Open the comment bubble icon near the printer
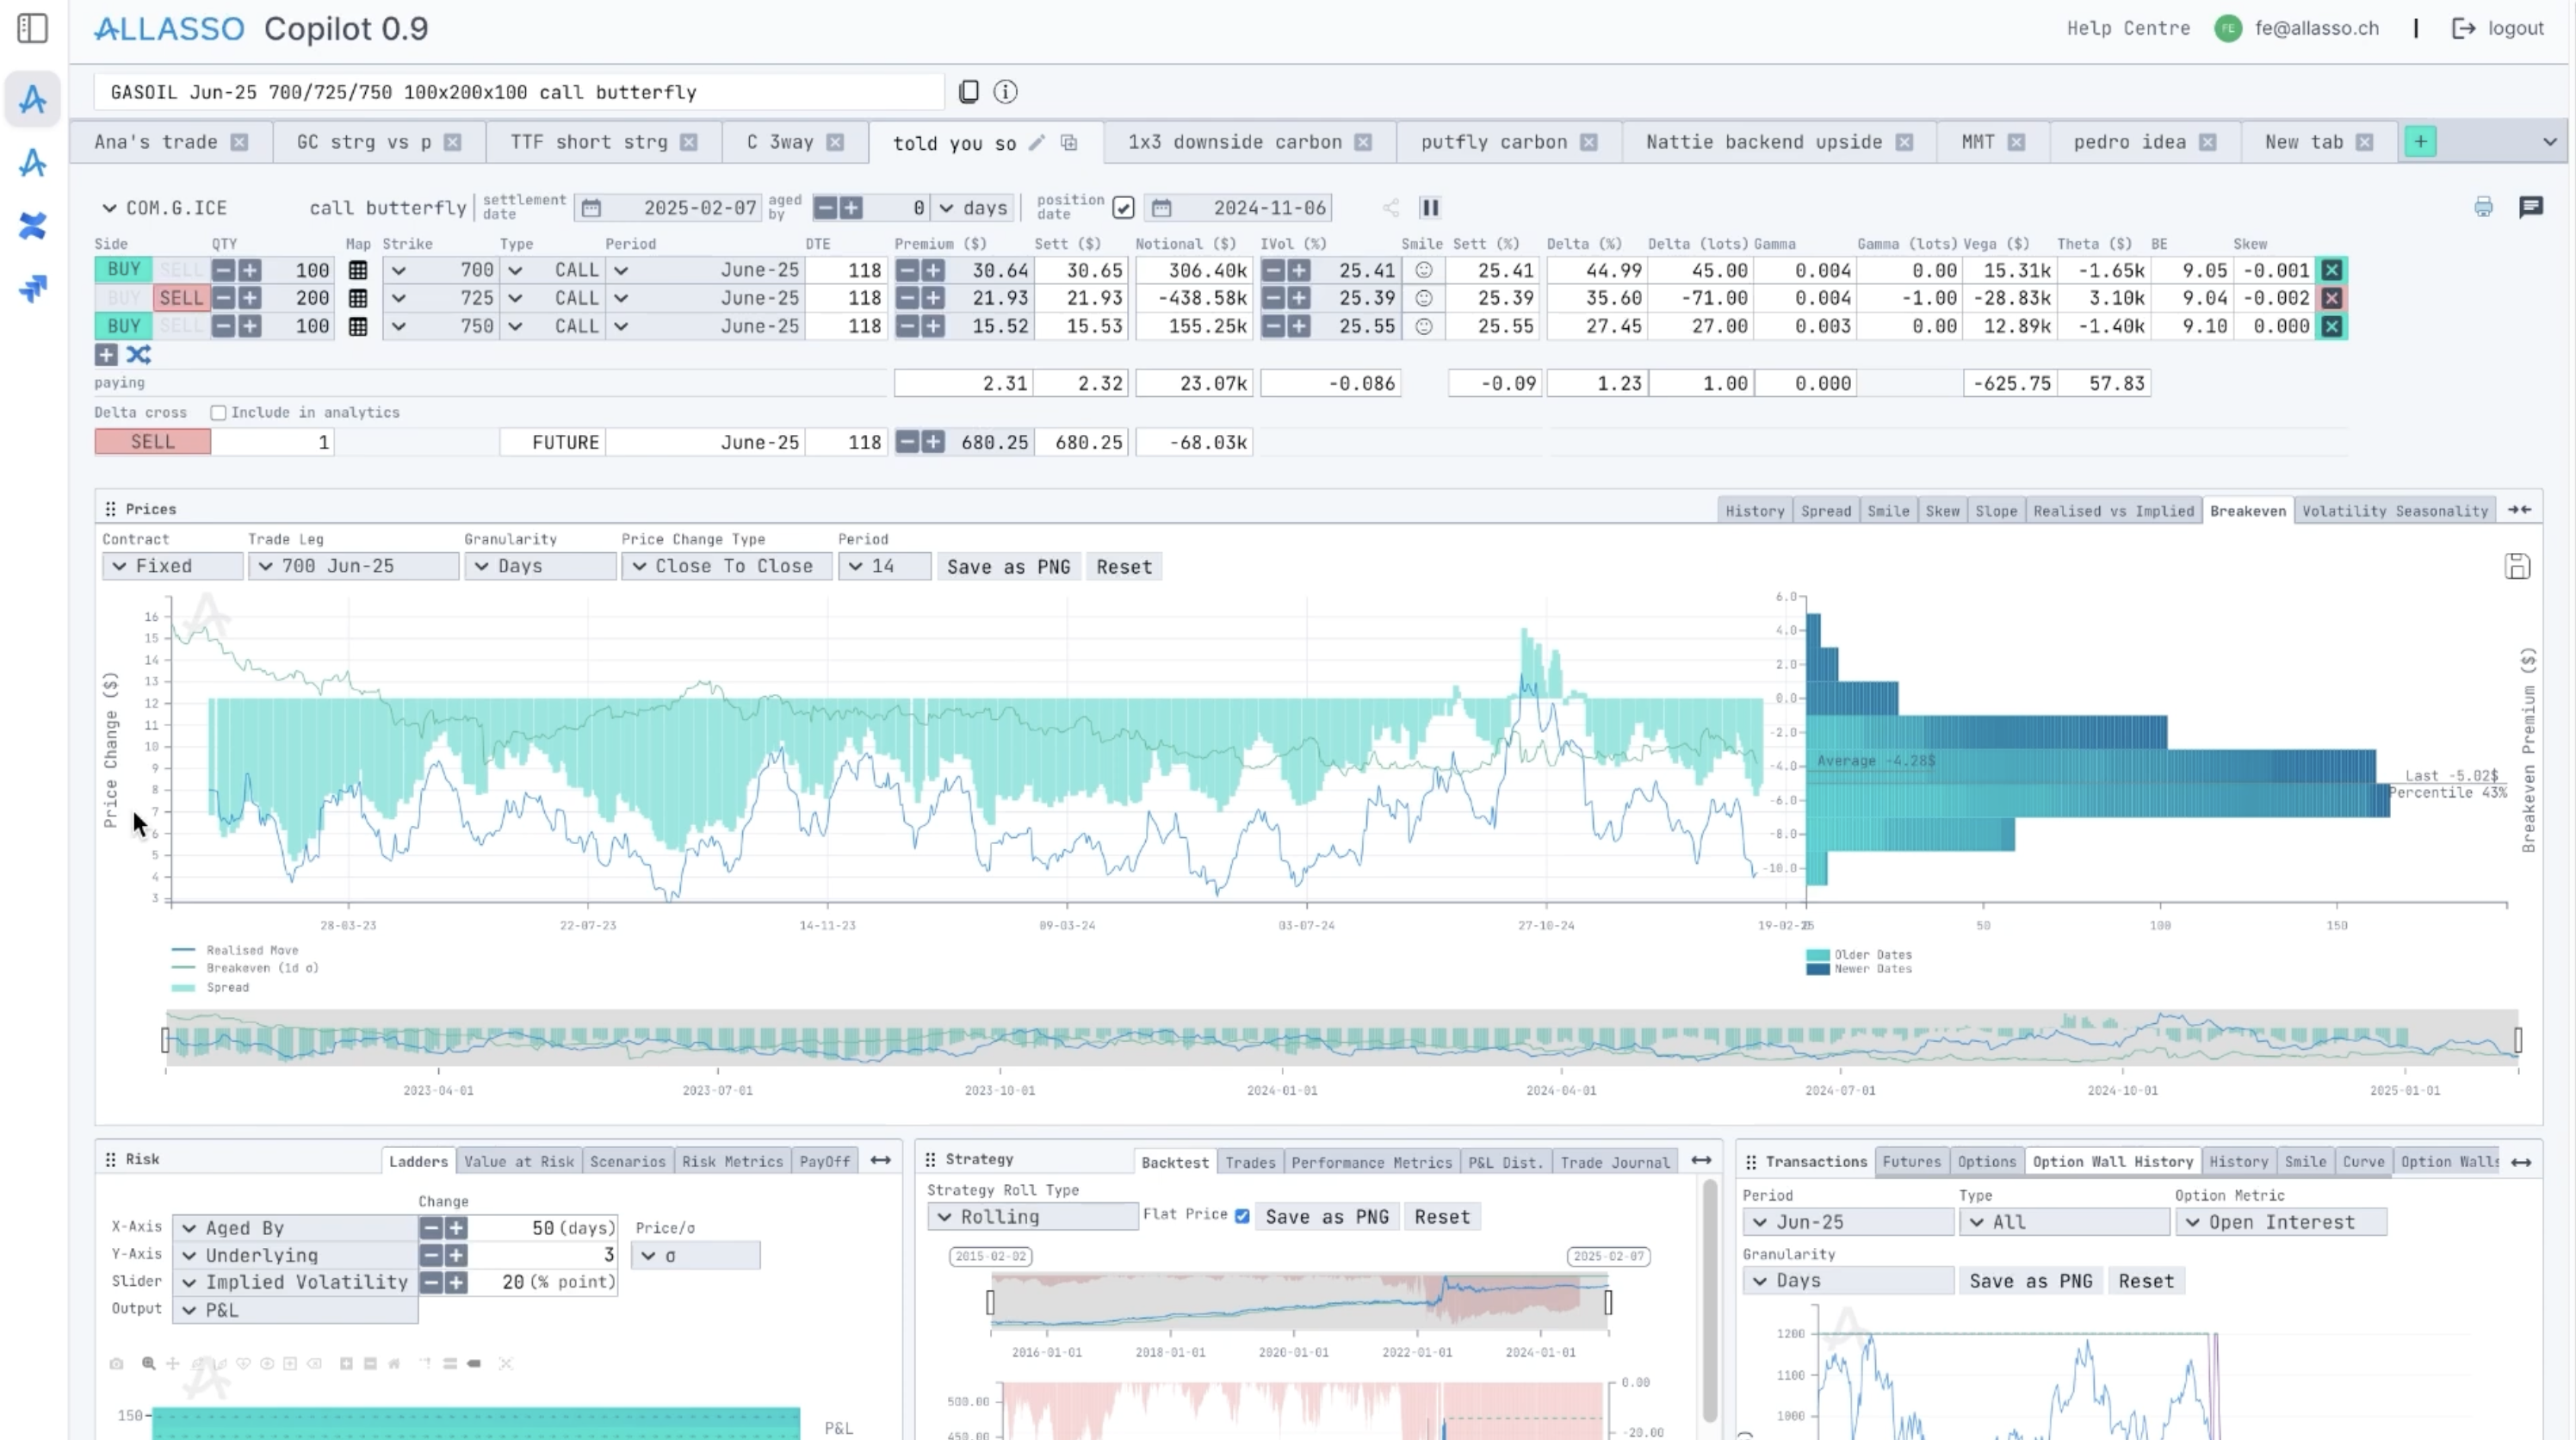Screen dimensions: 2576x1440 tap(2533, 207)
